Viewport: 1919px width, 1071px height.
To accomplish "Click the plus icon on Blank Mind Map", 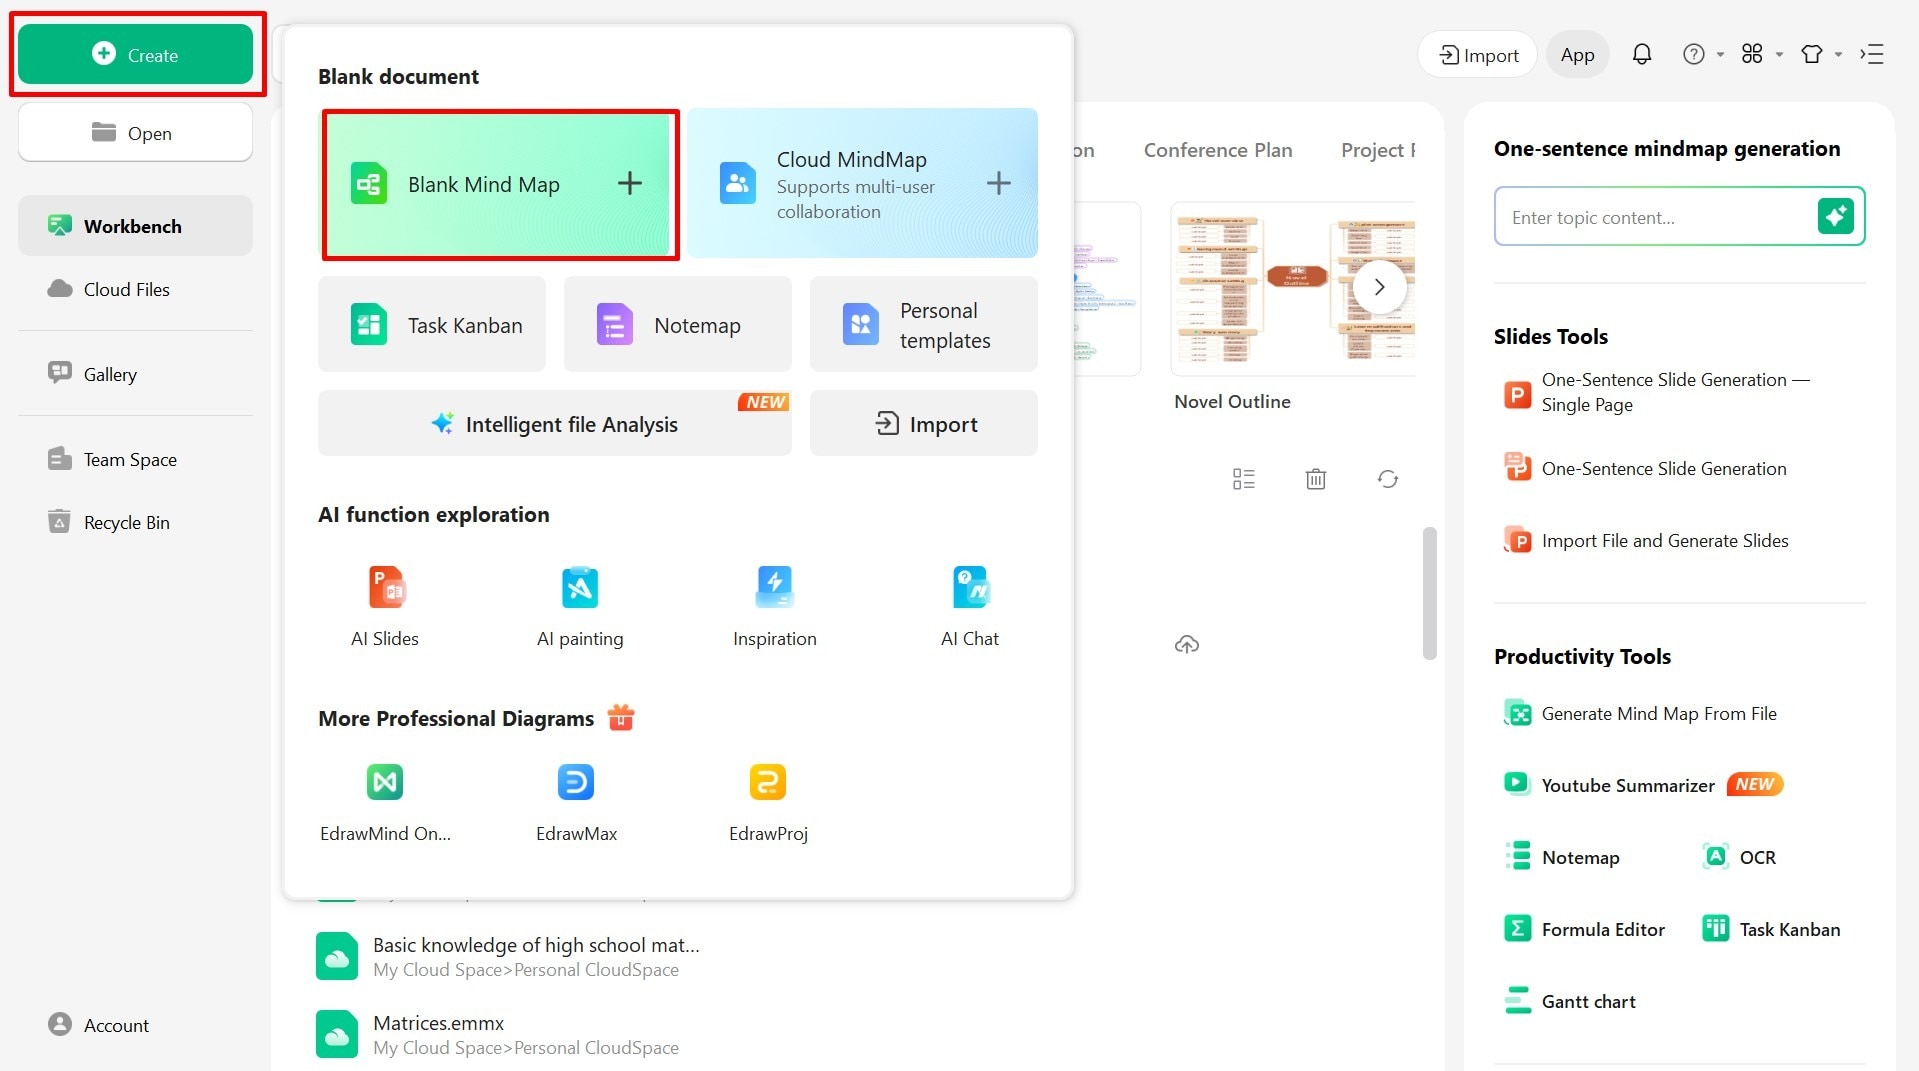I will click(630, 183).
